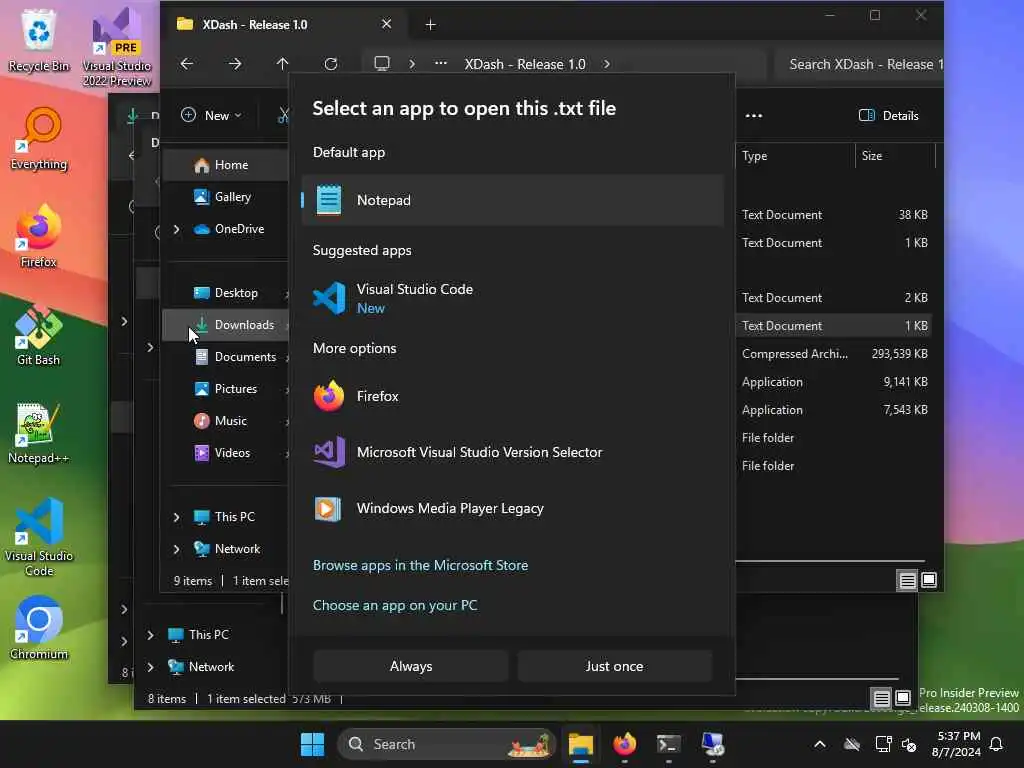The width and height of the screenshot is (1024, 768).
Task: Click the PC monitor icon in address bar
Action: (381, 64)
